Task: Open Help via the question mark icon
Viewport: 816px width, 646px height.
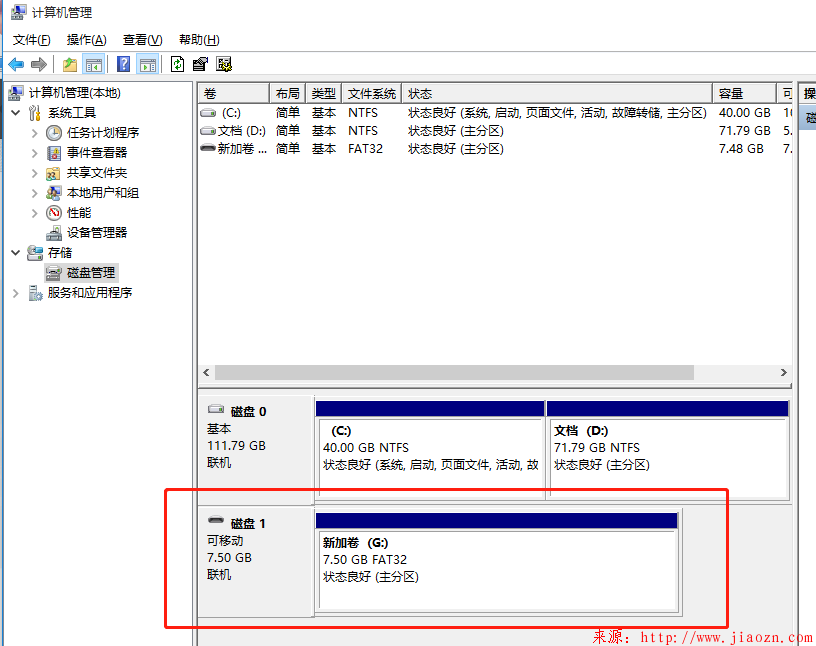Action: pos(124,65)
